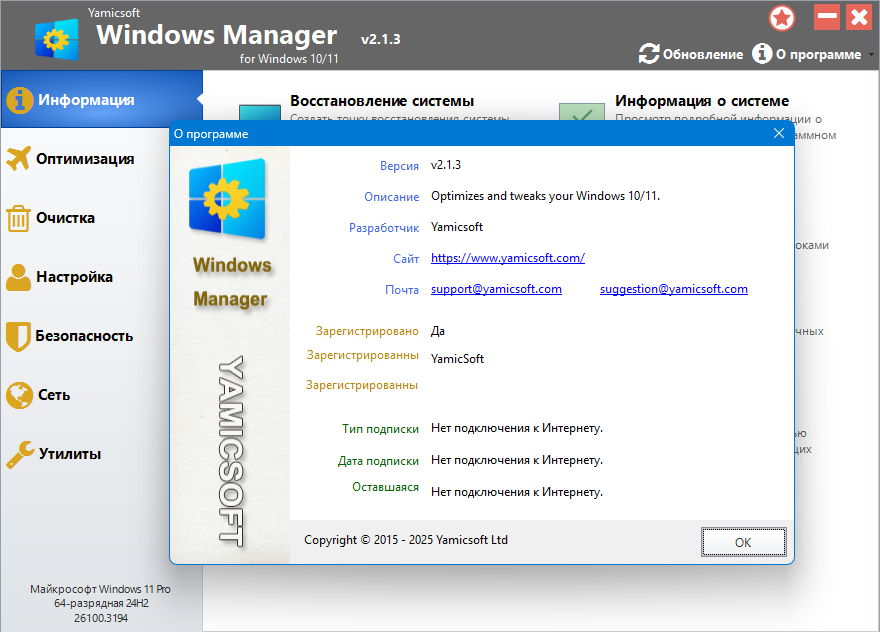880x632 pixels.
Task: Click the red star favorites icon
Action: (x=782, y=18)
